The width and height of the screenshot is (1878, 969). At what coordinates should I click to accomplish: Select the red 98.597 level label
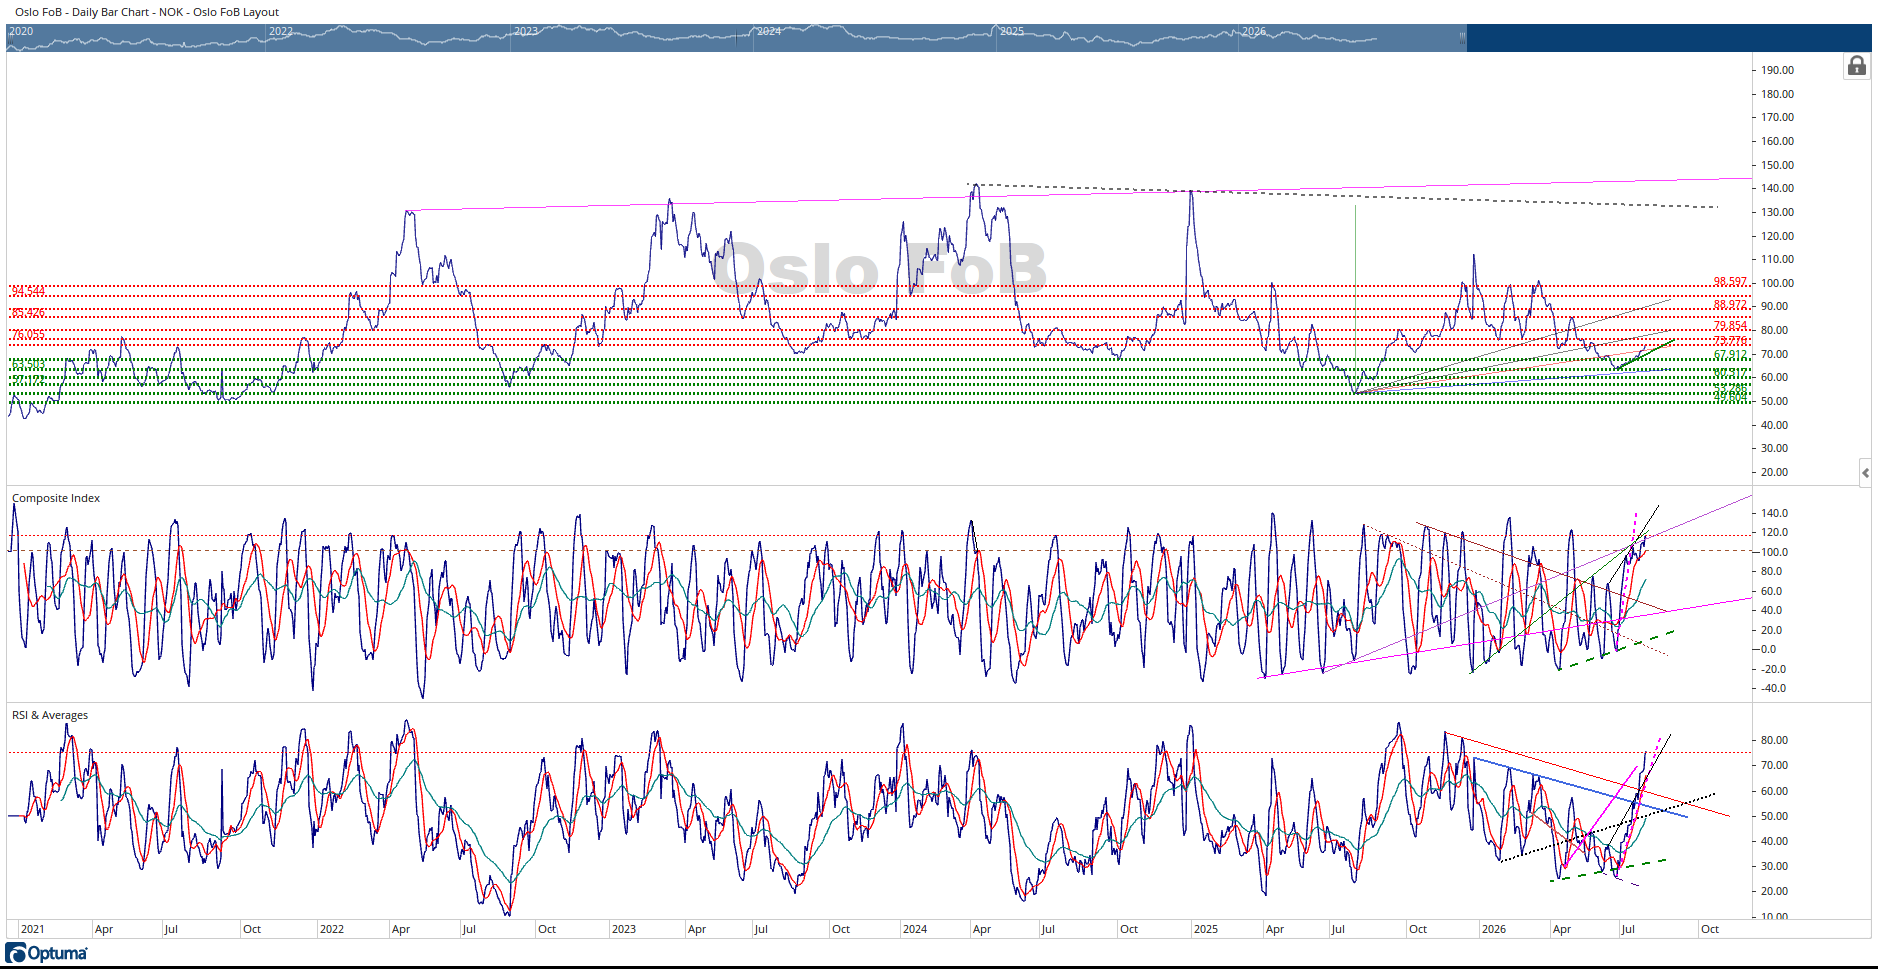click(x=1730, y=282)
